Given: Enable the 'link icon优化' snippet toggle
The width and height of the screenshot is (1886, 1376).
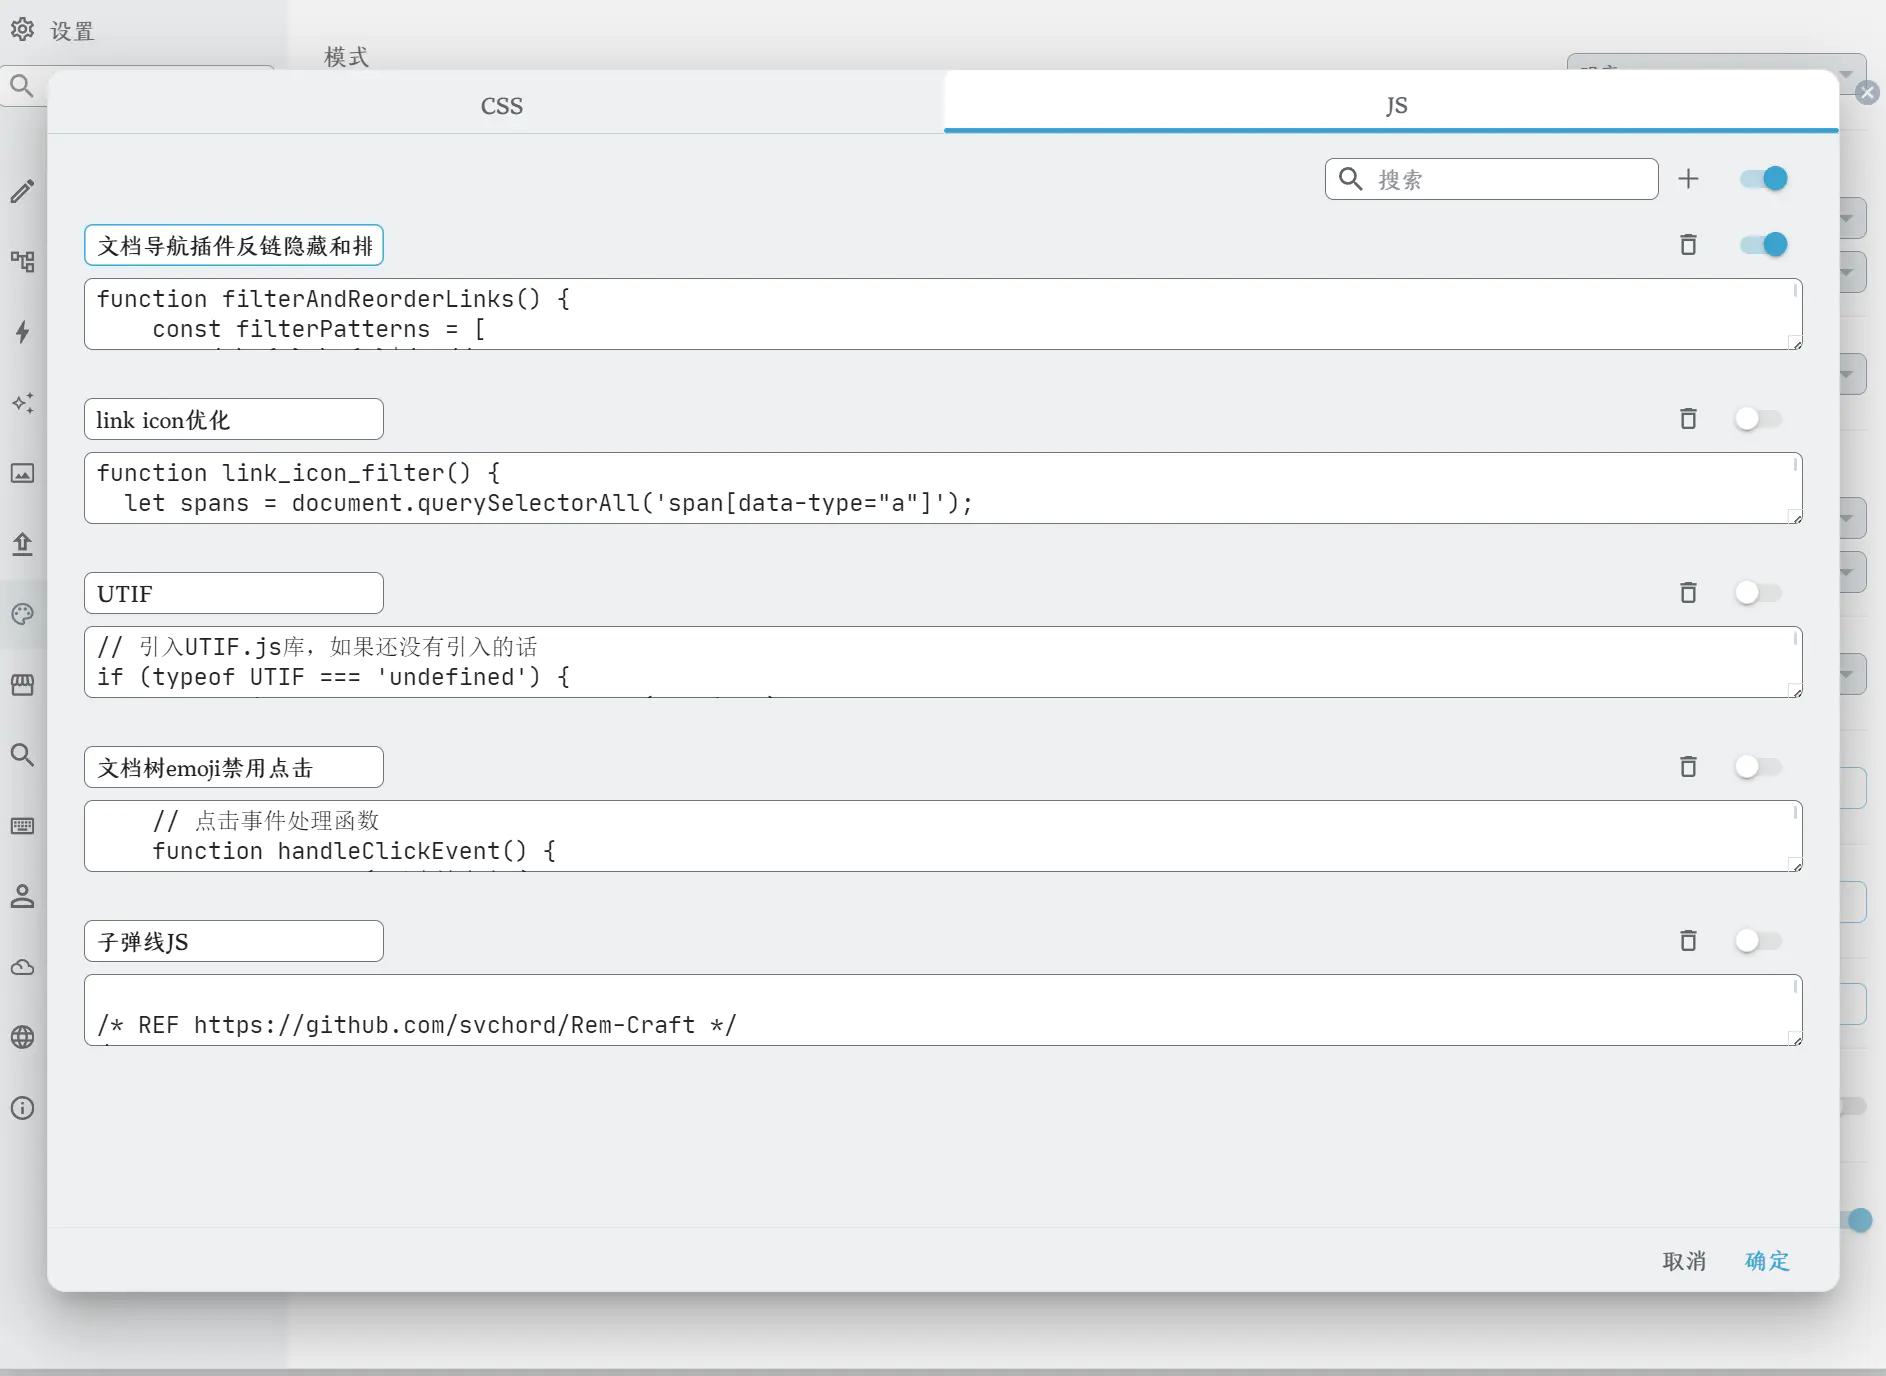Looking at the screenshot, I should [x=1758, y=419].
